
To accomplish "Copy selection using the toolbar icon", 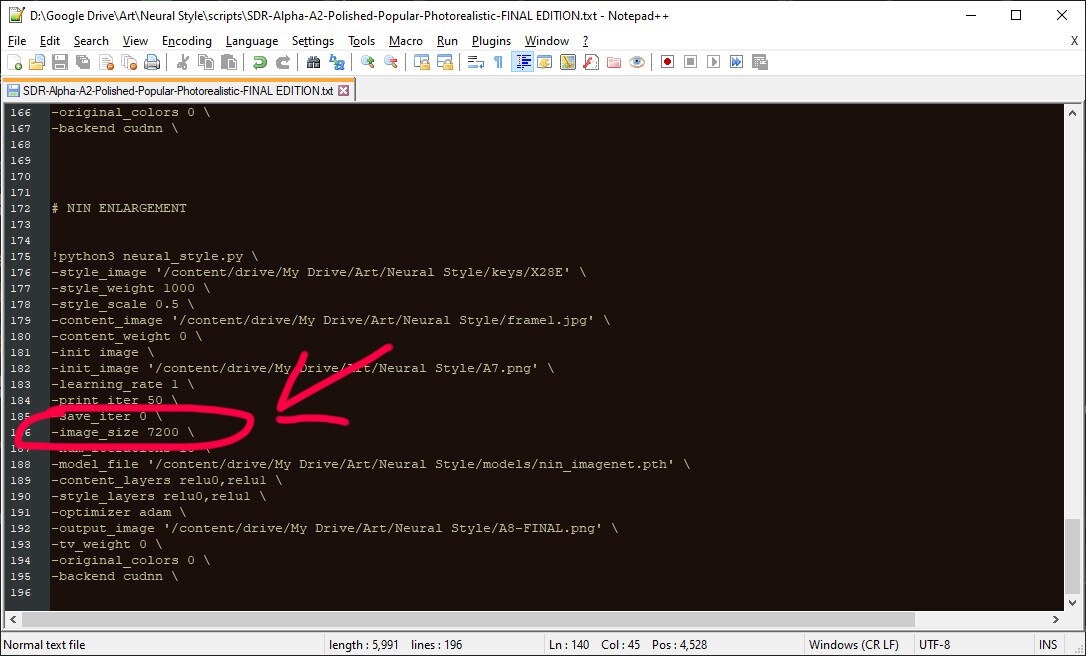I will click(206, 62).
